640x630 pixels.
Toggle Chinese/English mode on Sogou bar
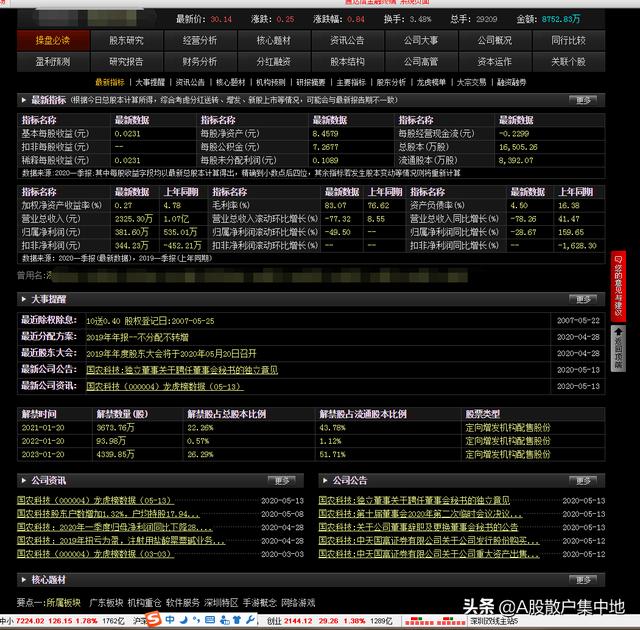click(x=170, y=620)
